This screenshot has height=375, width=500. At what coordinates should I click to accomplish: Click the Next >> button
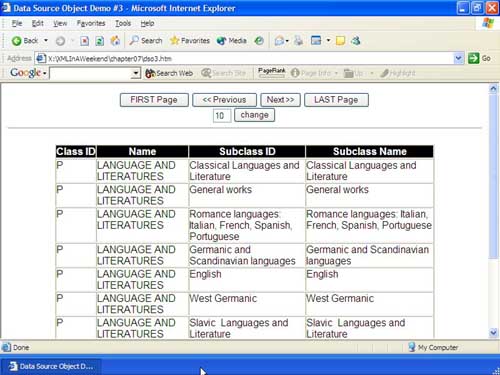[280, 100]
